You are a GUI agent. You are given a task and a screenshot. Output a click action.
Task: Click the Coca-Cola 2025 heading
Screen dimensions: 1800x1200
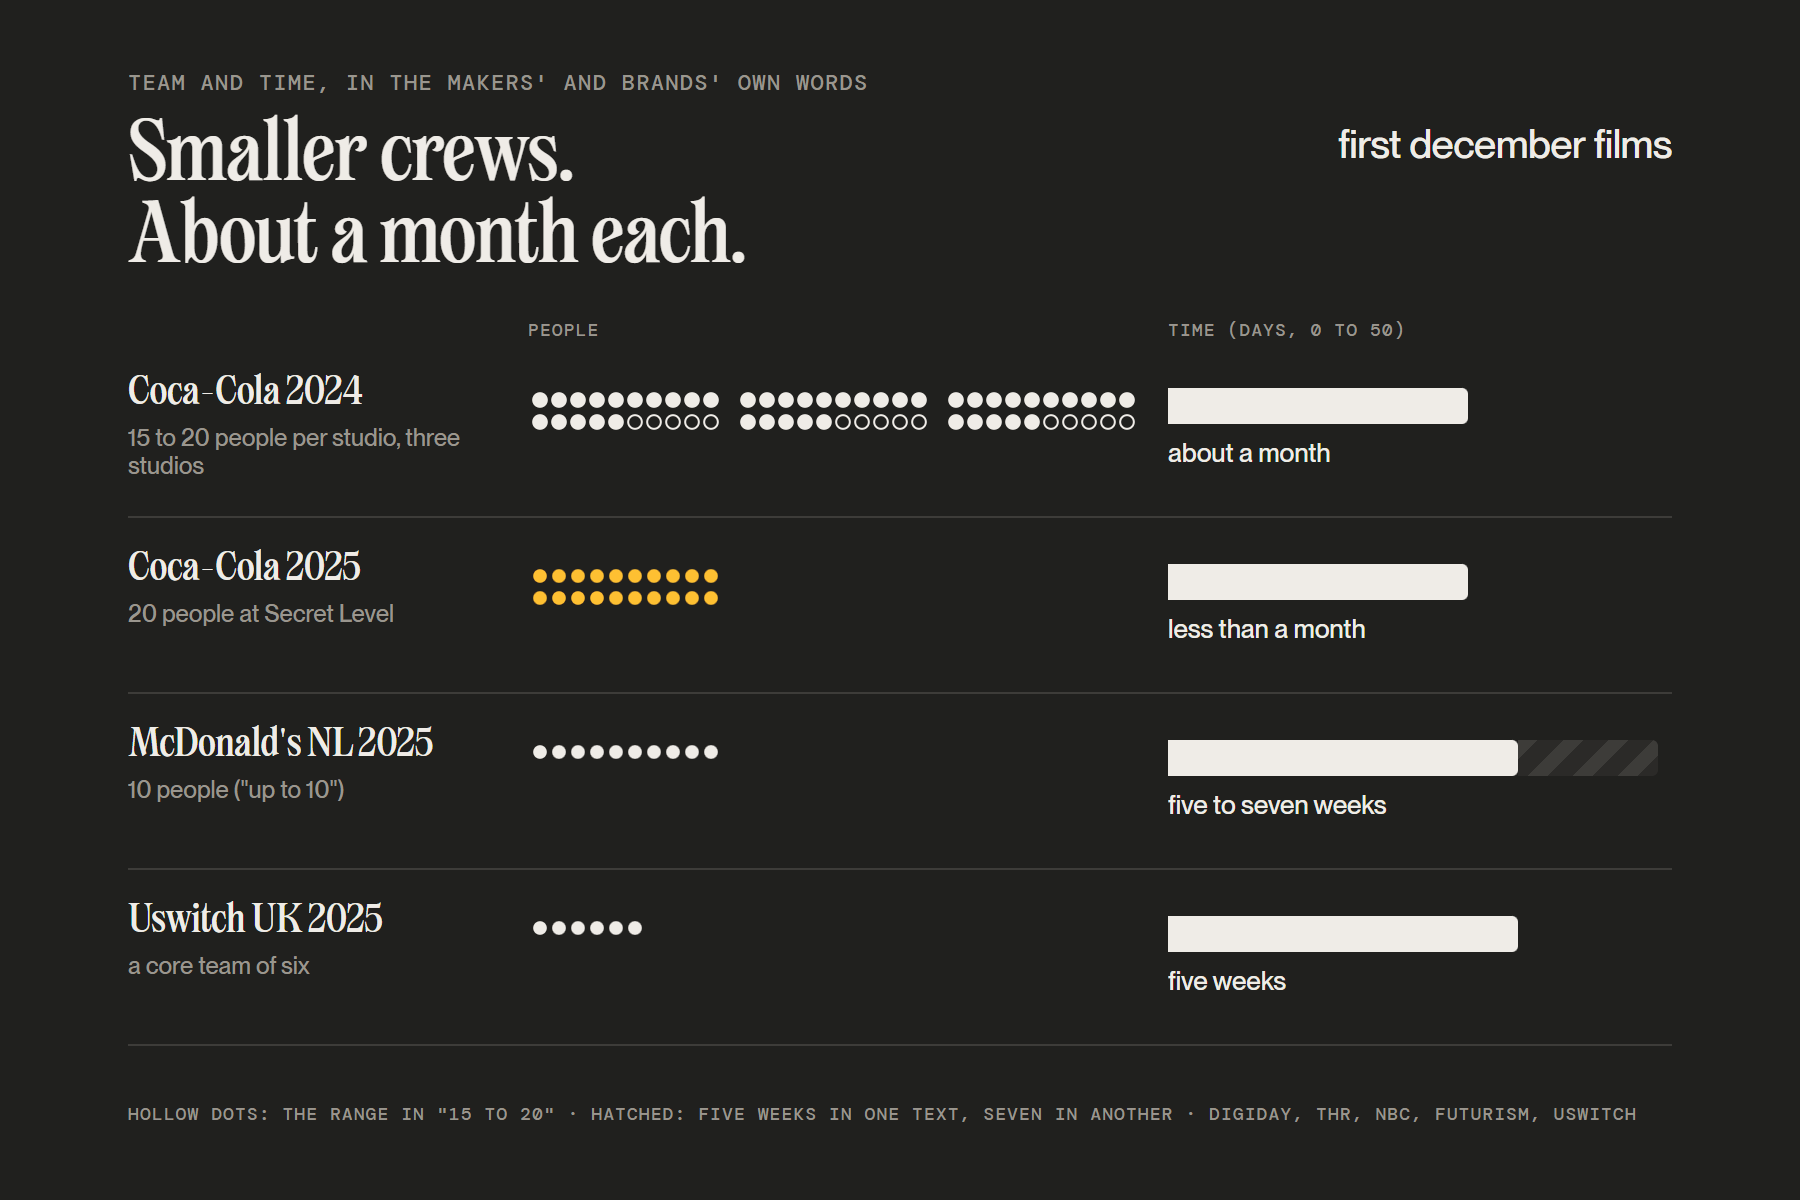click(x=244, y=566)
